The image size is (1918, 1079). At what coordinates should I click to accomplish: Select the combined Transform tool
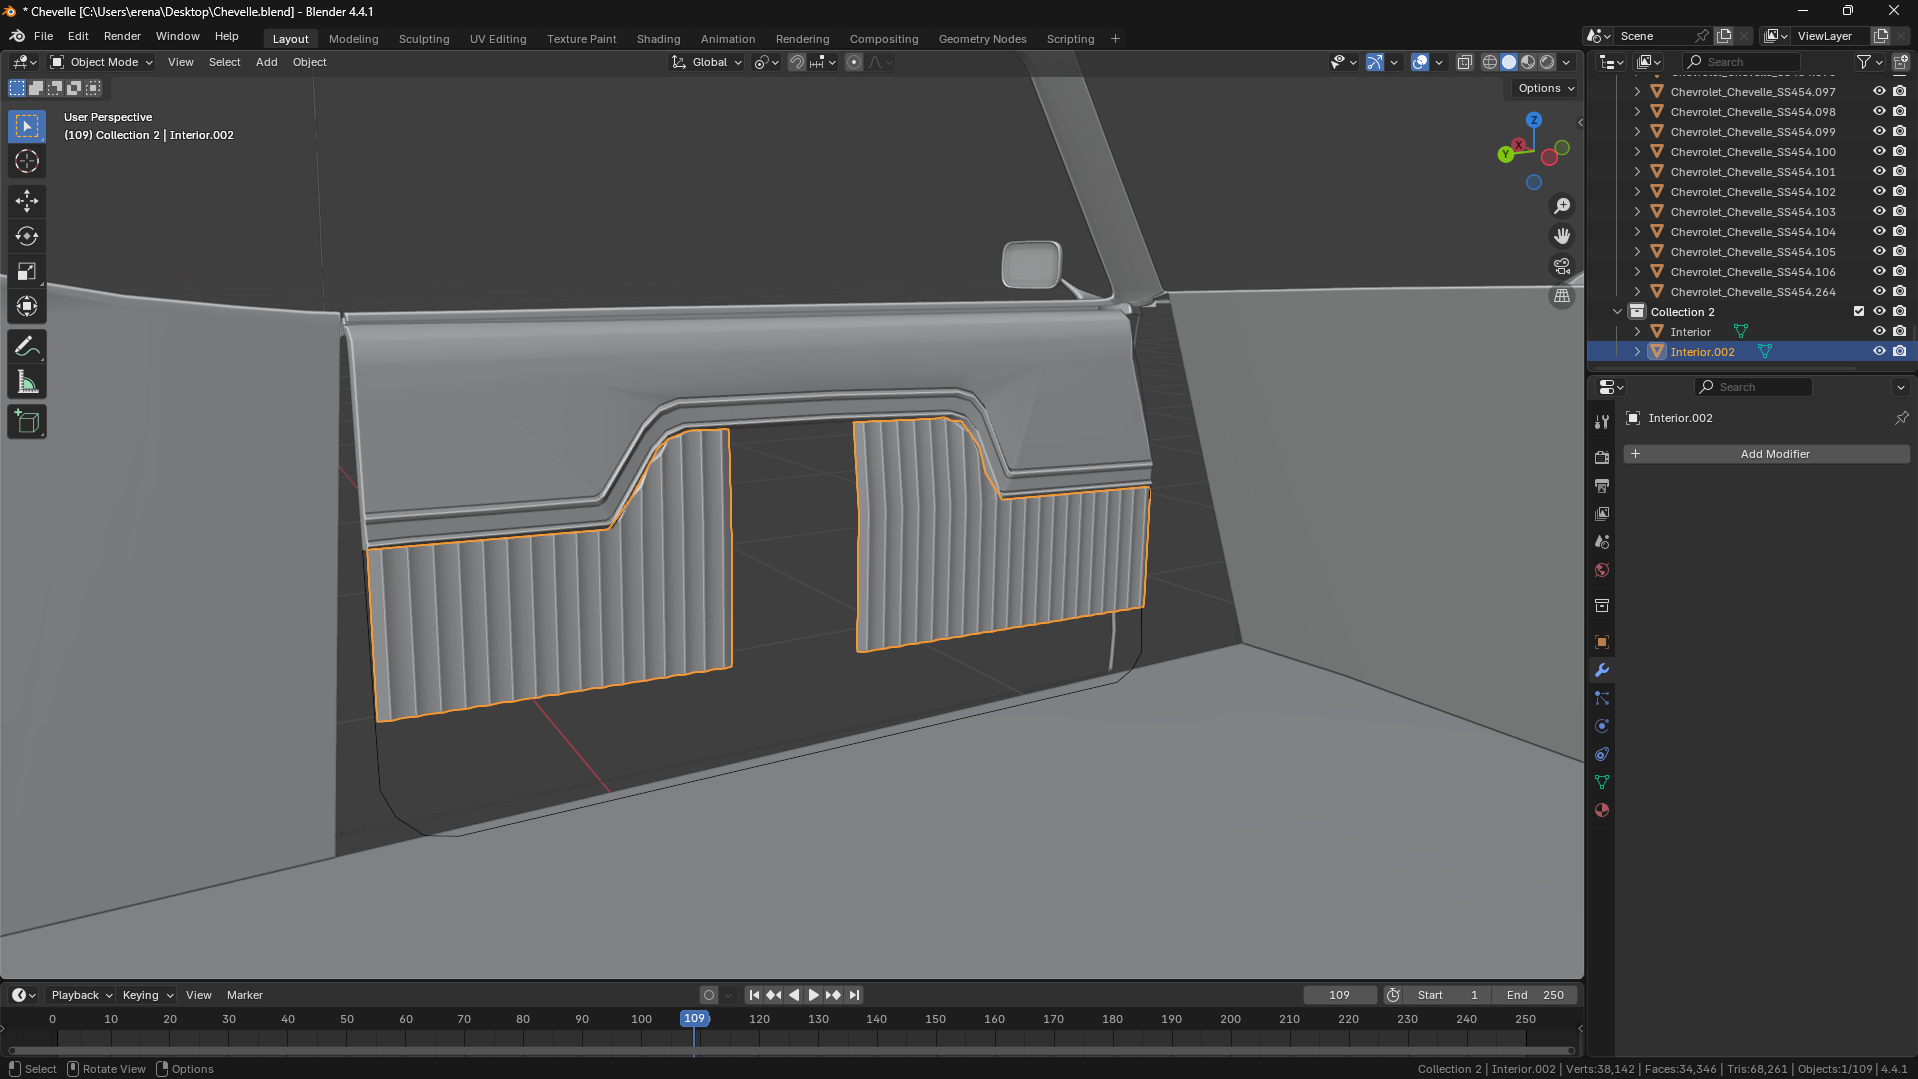pyautogui.click(x=27, y=306)
